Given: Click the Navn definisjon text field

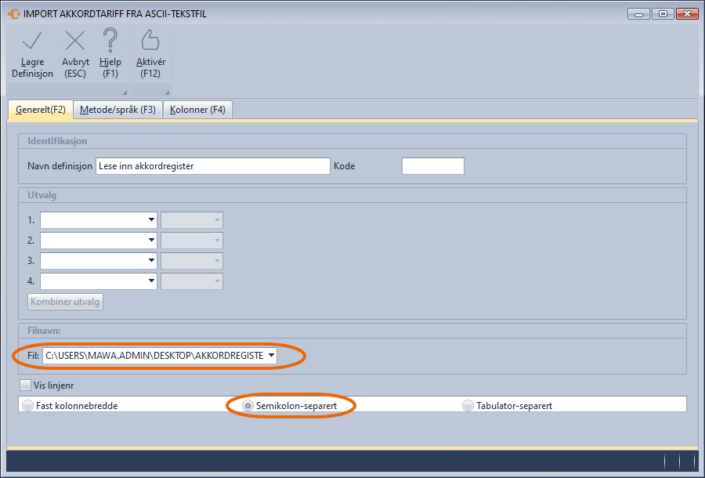Looking at the screenshot, I should point(212,166).
